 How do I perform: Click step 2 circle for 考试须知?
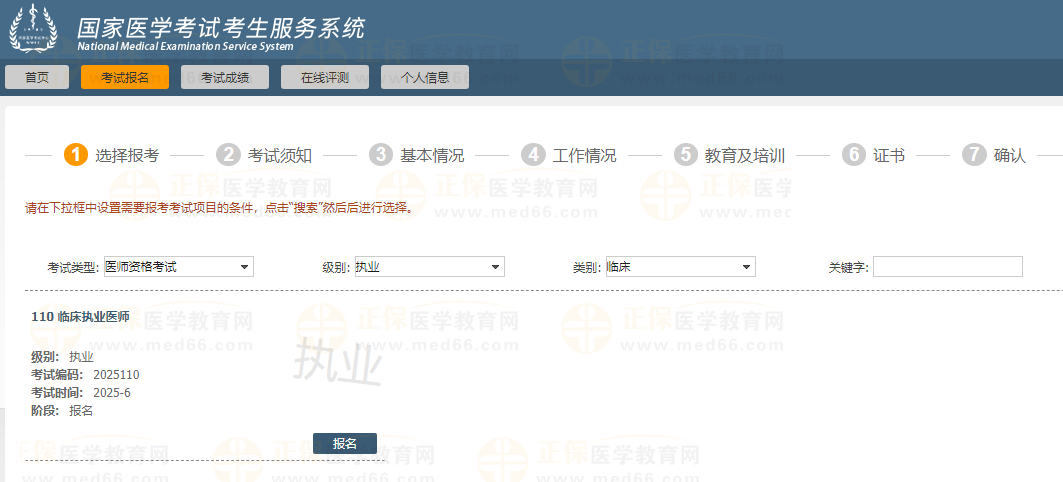[x=229, y=155]
